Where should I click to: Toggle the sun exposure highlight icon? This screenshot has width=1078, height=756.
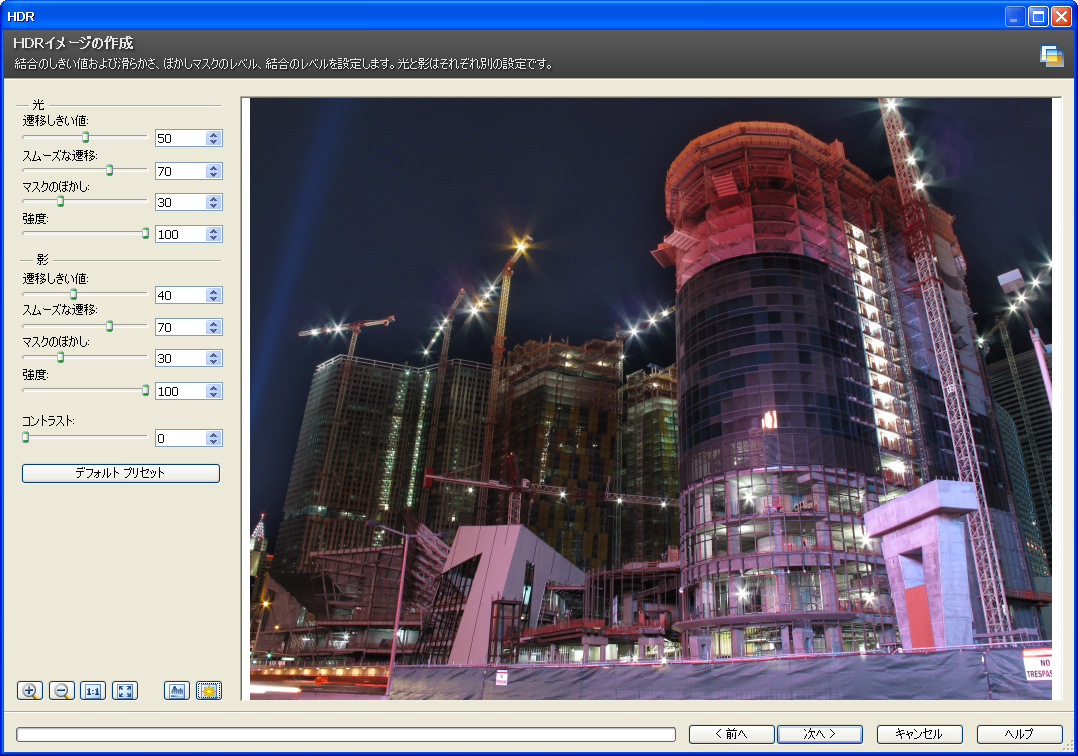209,690
